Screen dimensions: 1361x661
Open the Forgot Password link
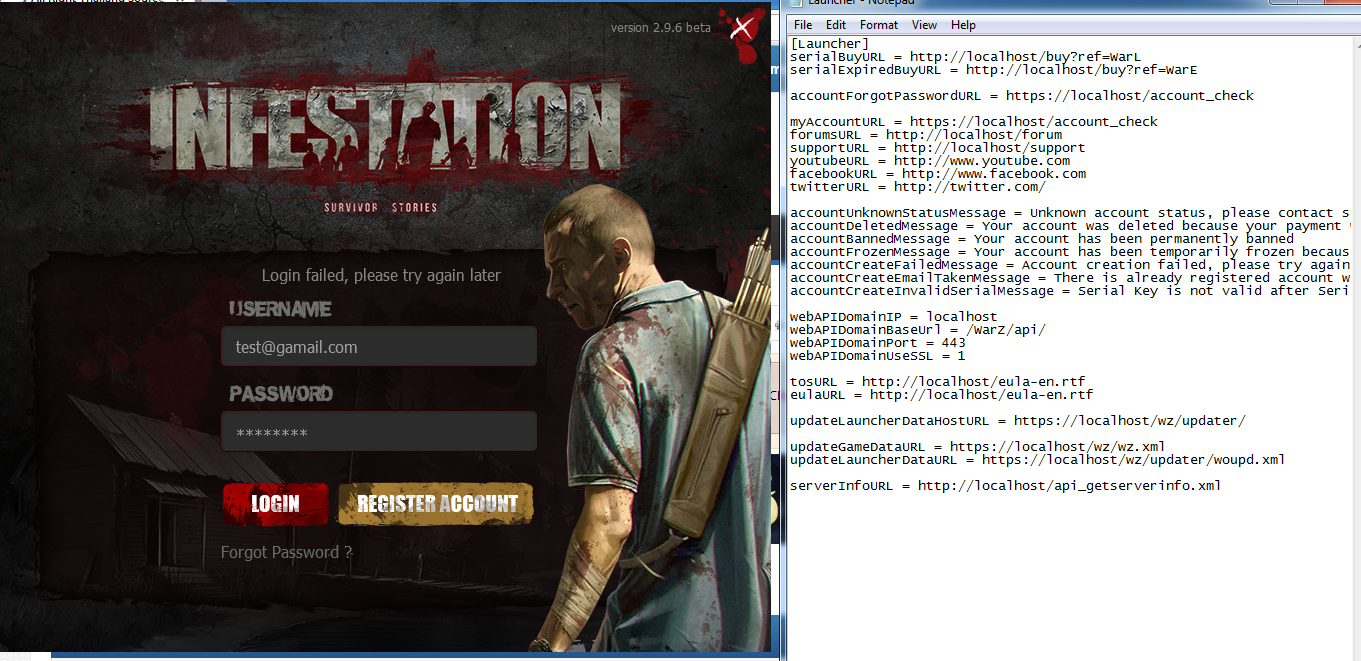point(286,552)
